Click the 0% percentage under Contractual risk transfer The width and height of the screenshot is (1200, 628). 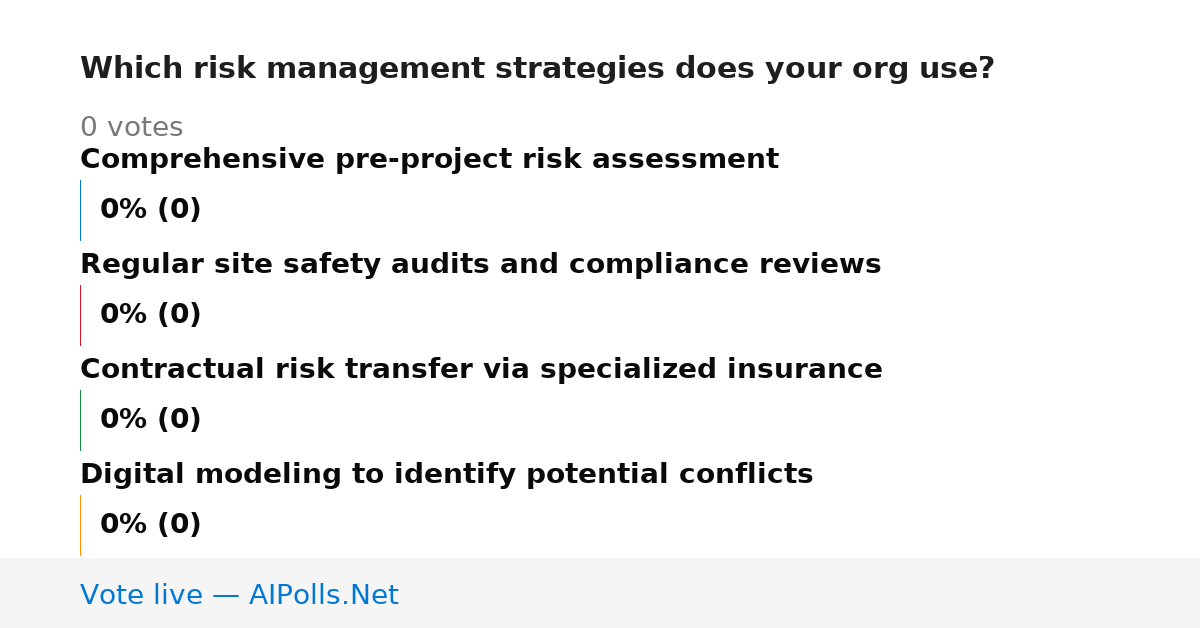[x=123, y=420]
